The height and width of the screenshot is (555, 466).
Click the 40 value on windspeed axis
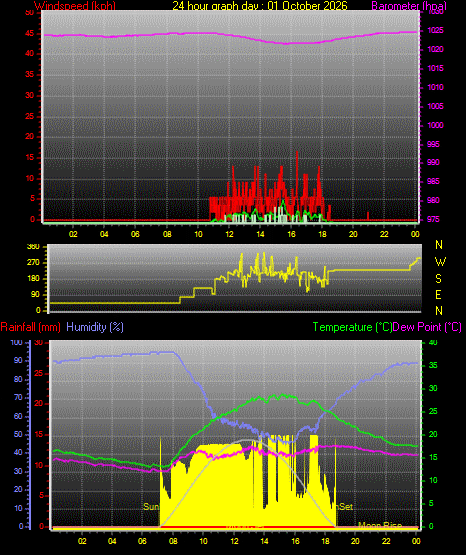pos(30,54)
